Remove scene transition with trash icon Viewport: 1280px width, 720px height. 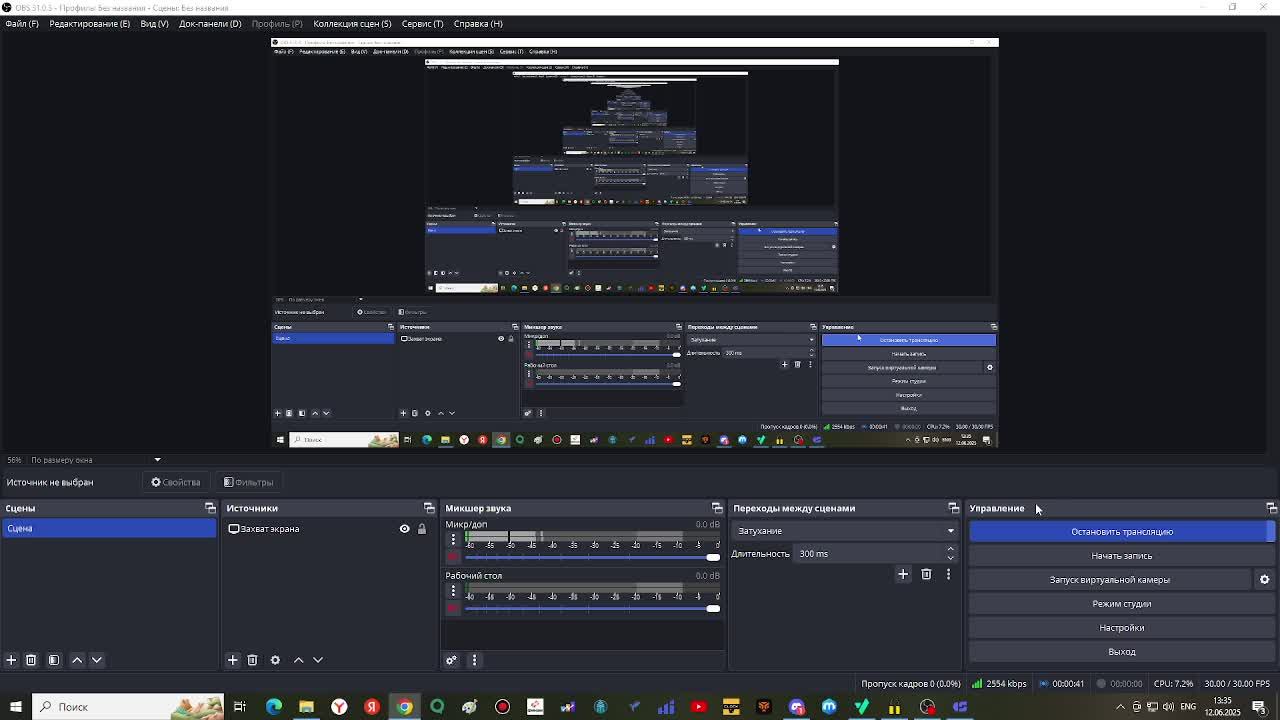click(926, 574)
